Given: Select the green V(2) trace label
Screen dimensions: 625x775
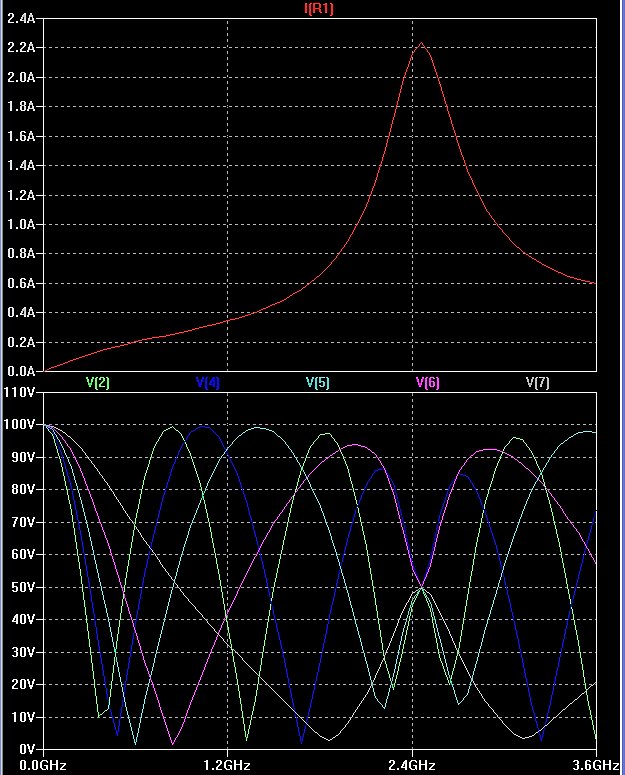Looking at the screenshot, I should tap(98, 382).
